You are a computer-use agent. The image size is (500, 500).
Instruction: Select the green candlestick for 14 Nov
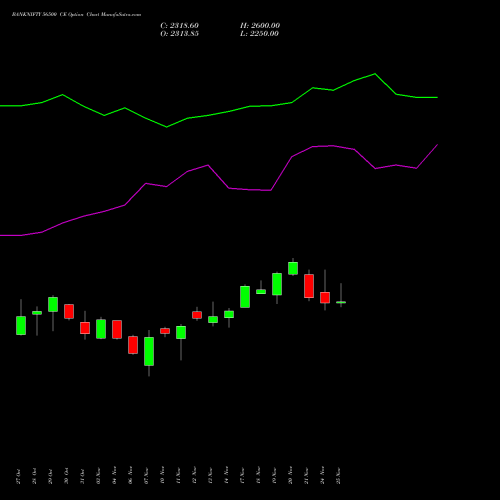click(229, 314)
